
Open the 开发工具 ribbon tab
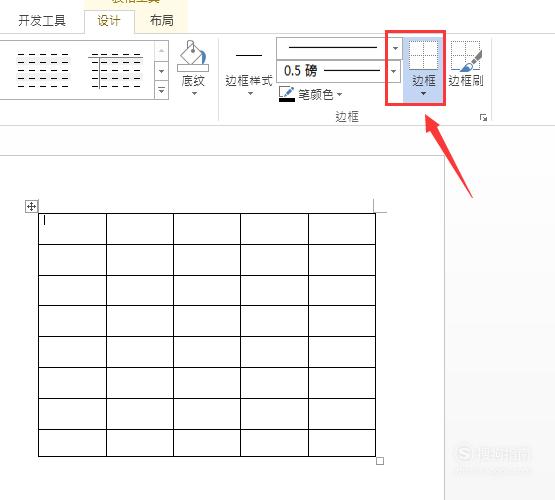pos(42,21)
